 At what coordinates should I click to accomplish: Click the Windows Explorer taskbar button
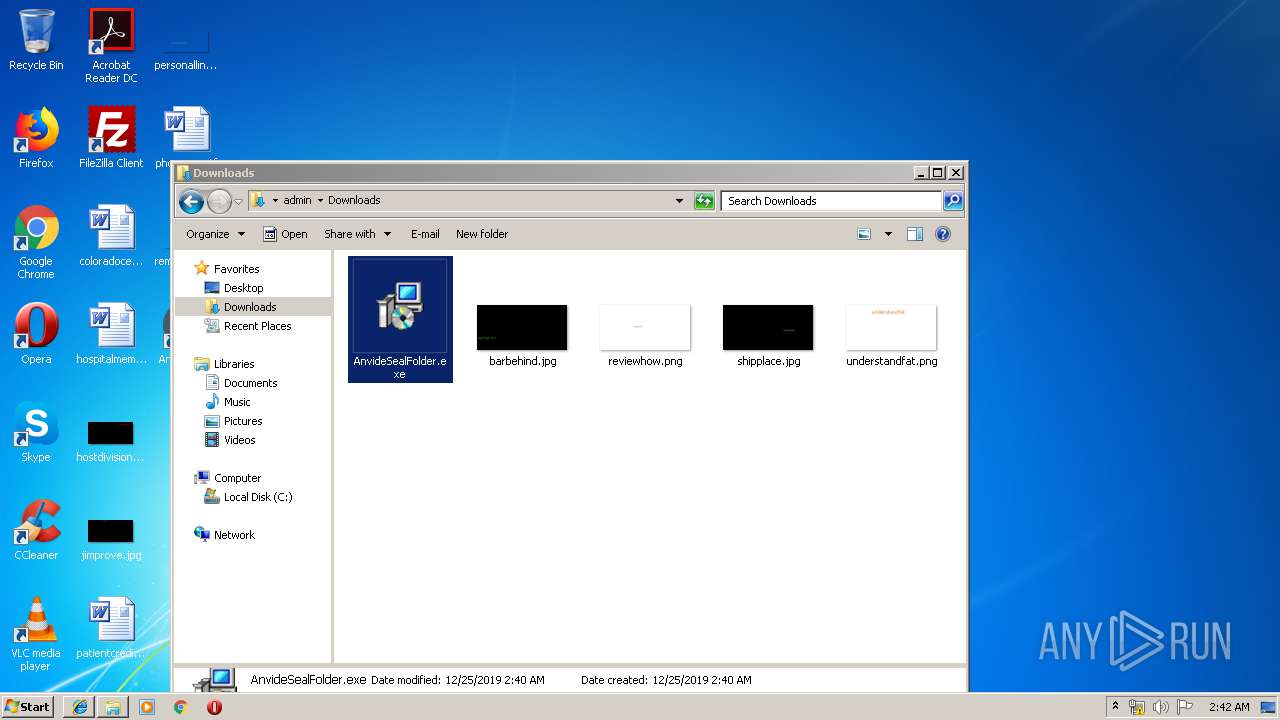pos(113,707)
